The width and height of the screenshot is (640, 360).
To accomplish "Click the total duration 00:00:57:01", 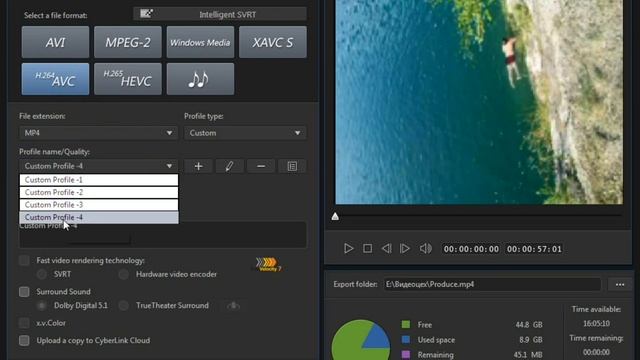I will click(534, 249).
